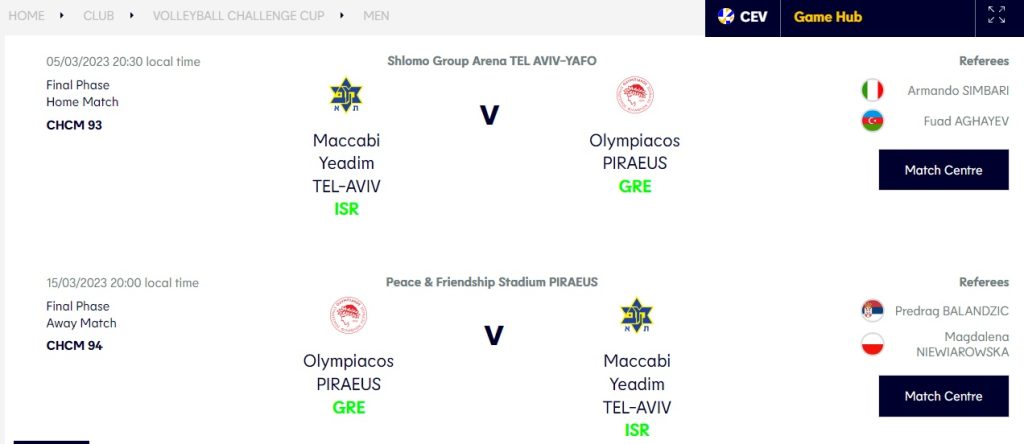
Task: Toggle fullscreen with the expand icon
Action: click(x=996, y=15)
